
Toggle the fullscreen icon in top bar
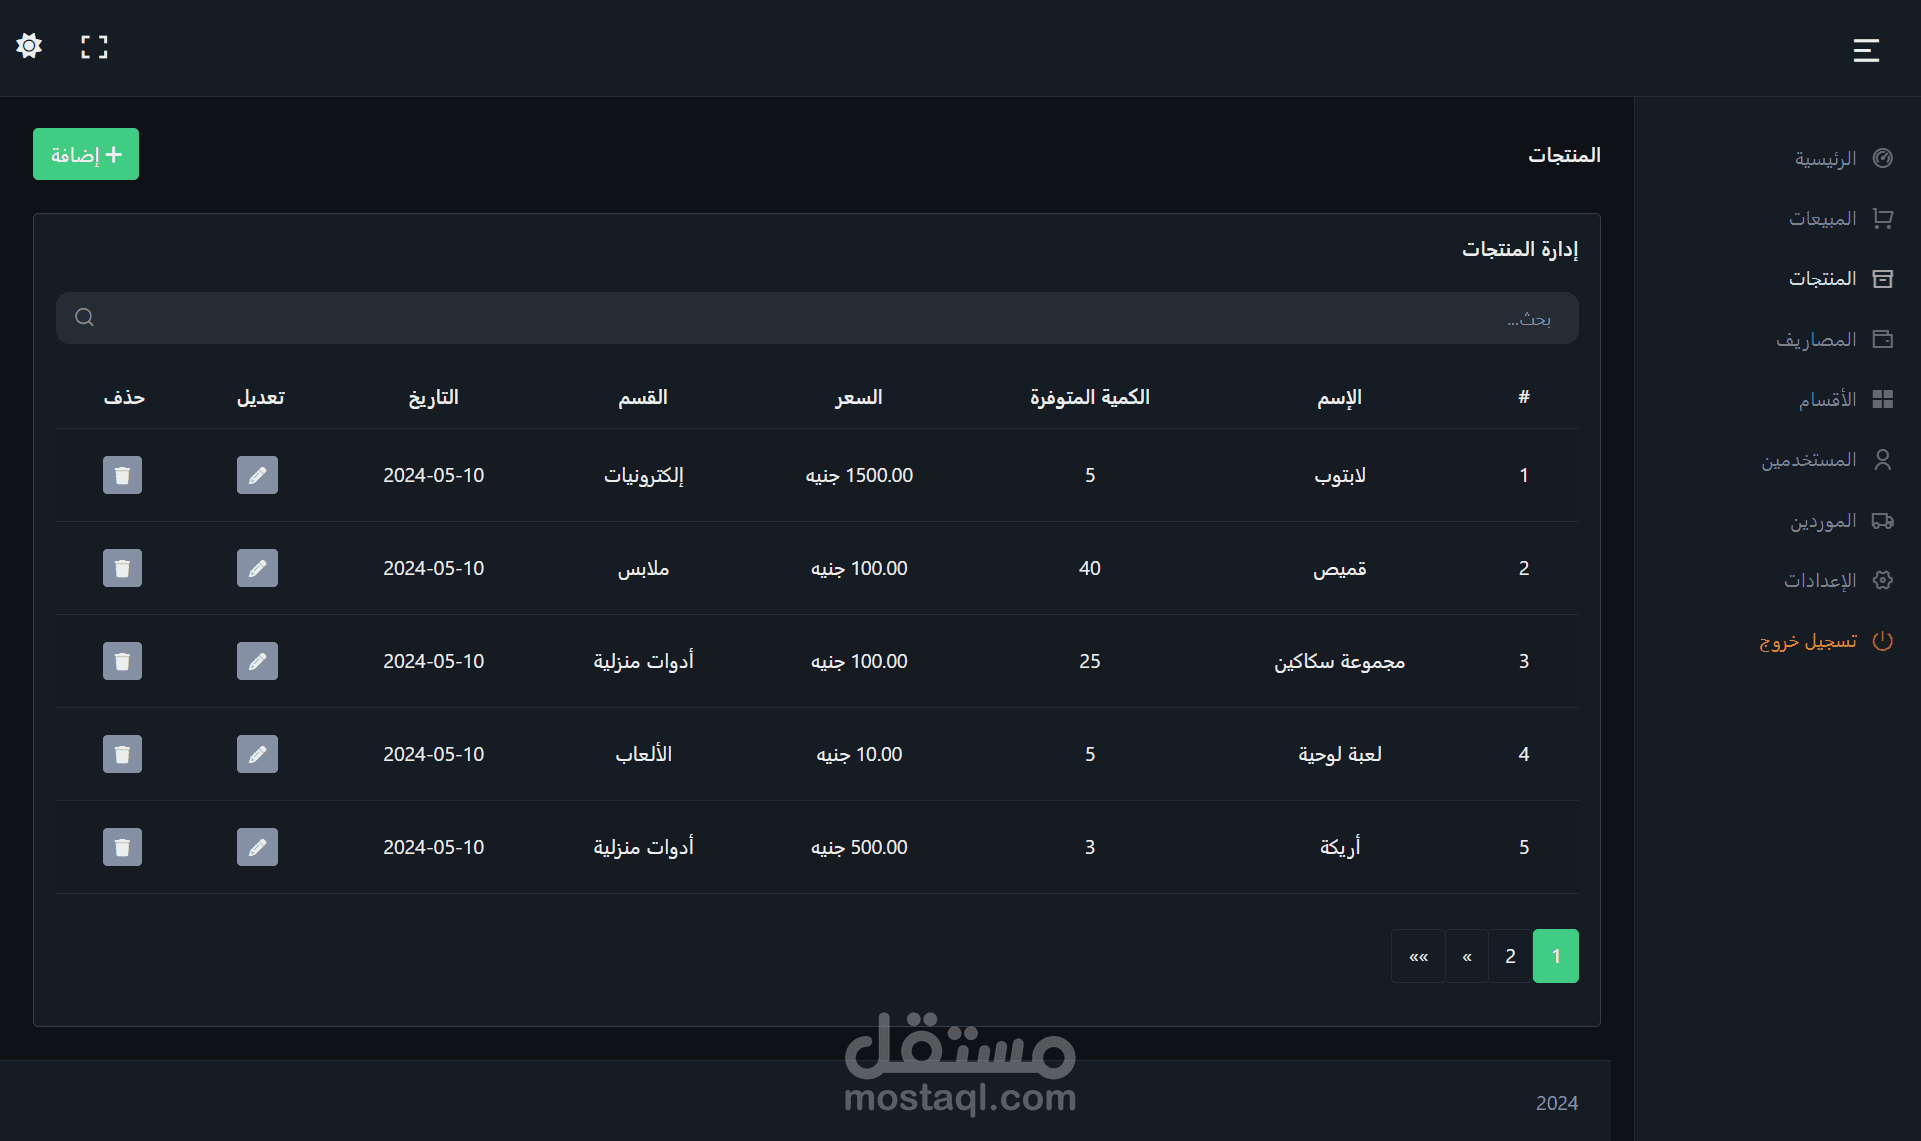(x=94, y=47)
